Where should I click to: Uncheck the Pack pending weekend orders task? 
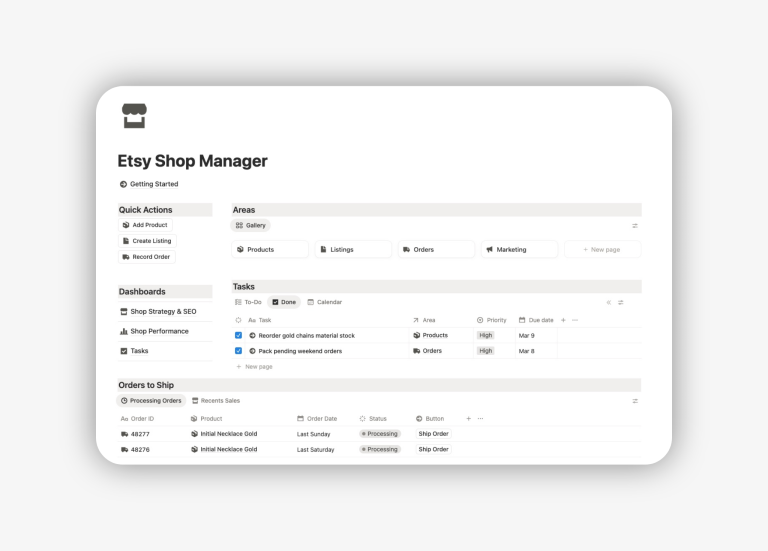[x=239, y=351]
